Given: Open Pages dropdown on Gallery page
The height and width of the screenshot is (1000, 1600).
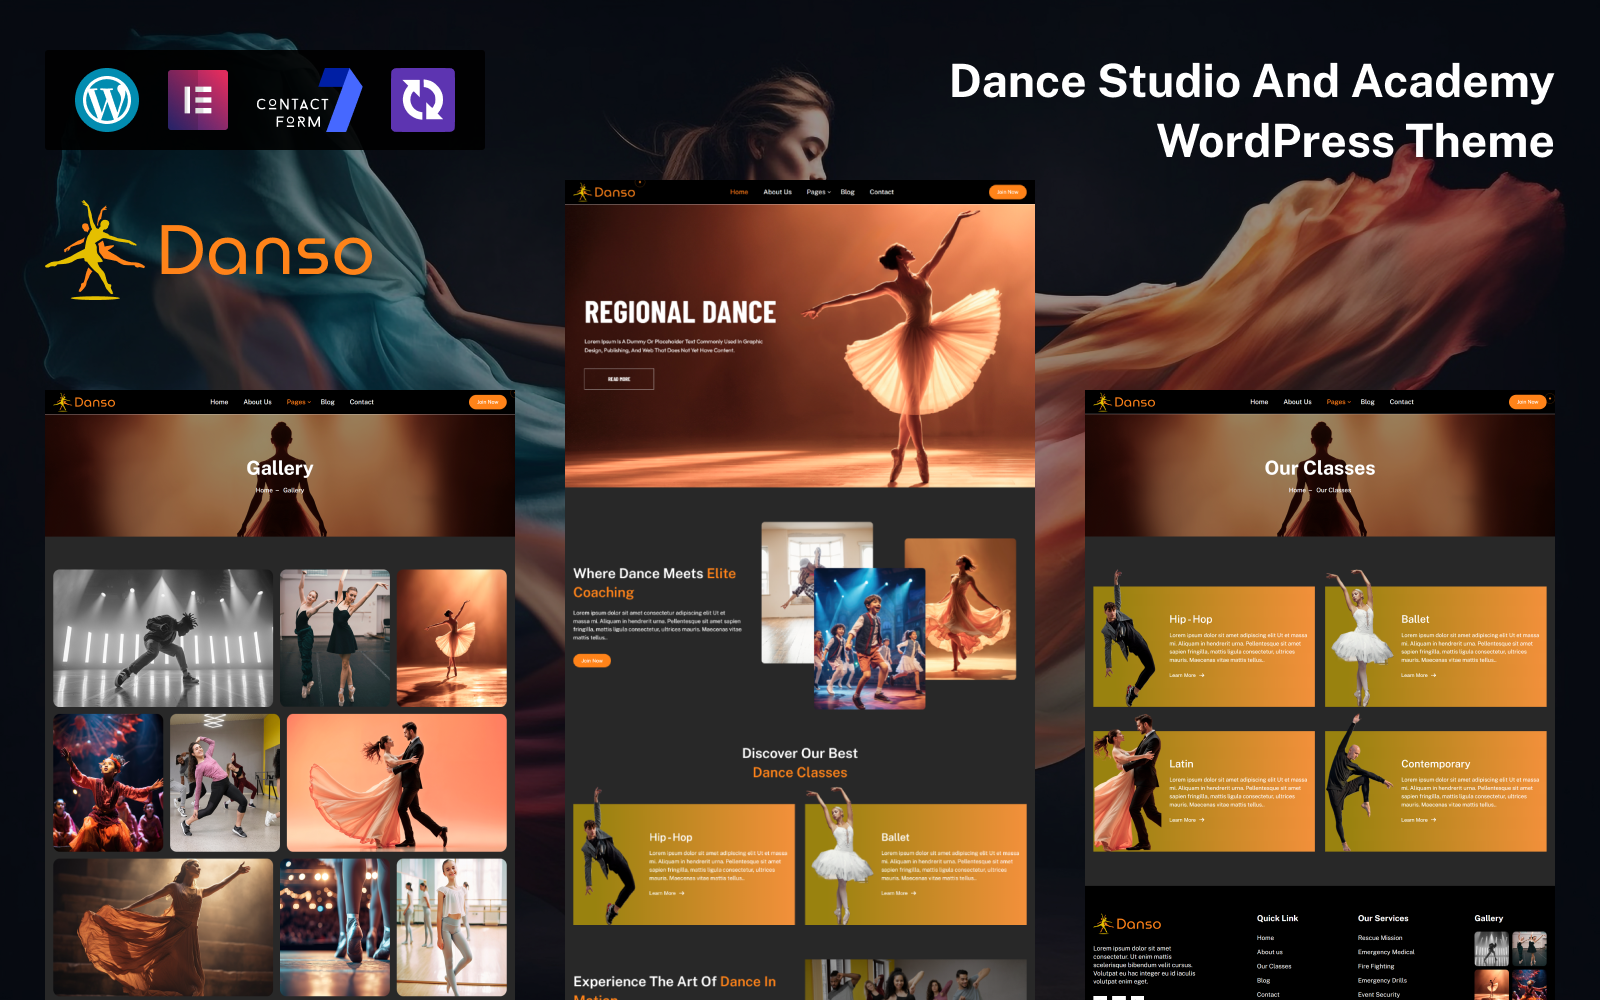Looking at the screenshot, I should (298, 402).
